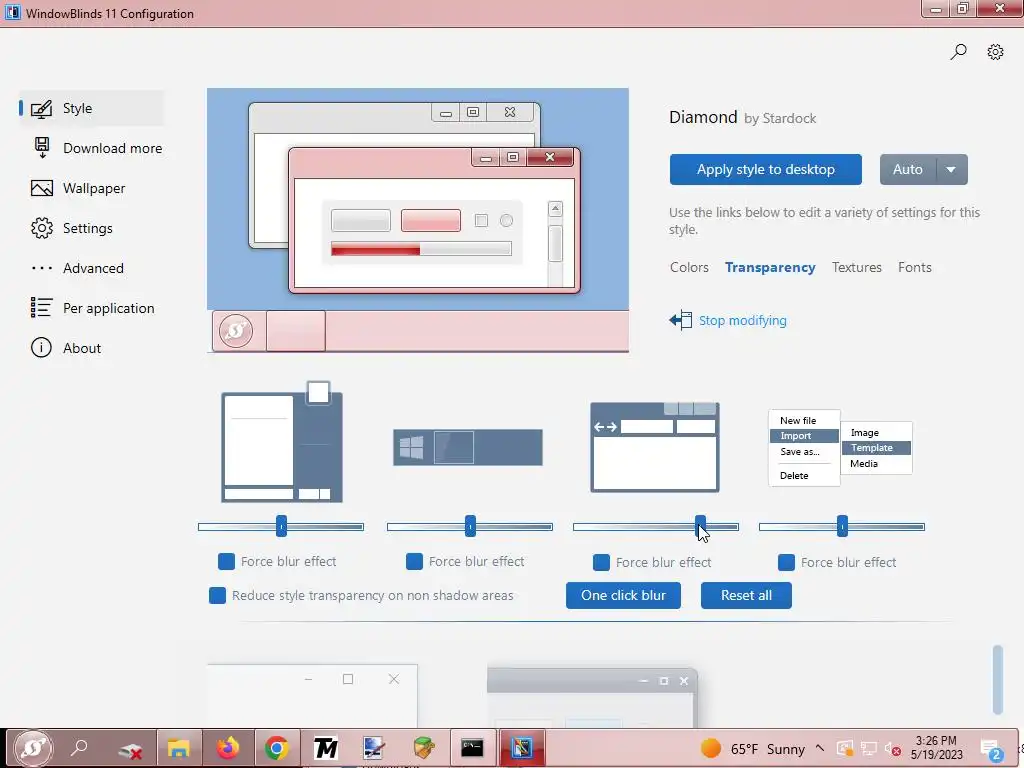Click the Stop modifying link
1024x768 pixels.
[x=743, y=321]
